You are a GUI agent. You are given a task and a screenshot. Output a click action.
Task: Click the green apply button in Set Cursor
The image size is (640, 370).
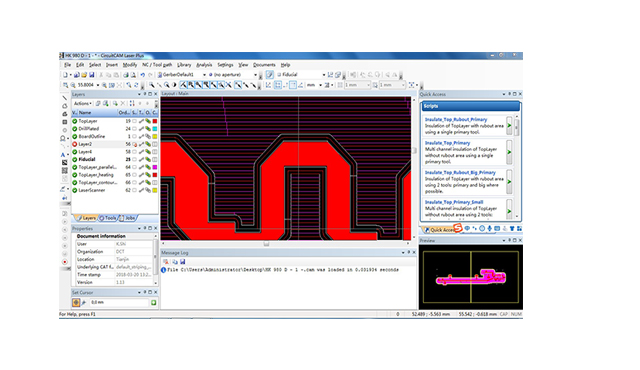pos(154,303)
